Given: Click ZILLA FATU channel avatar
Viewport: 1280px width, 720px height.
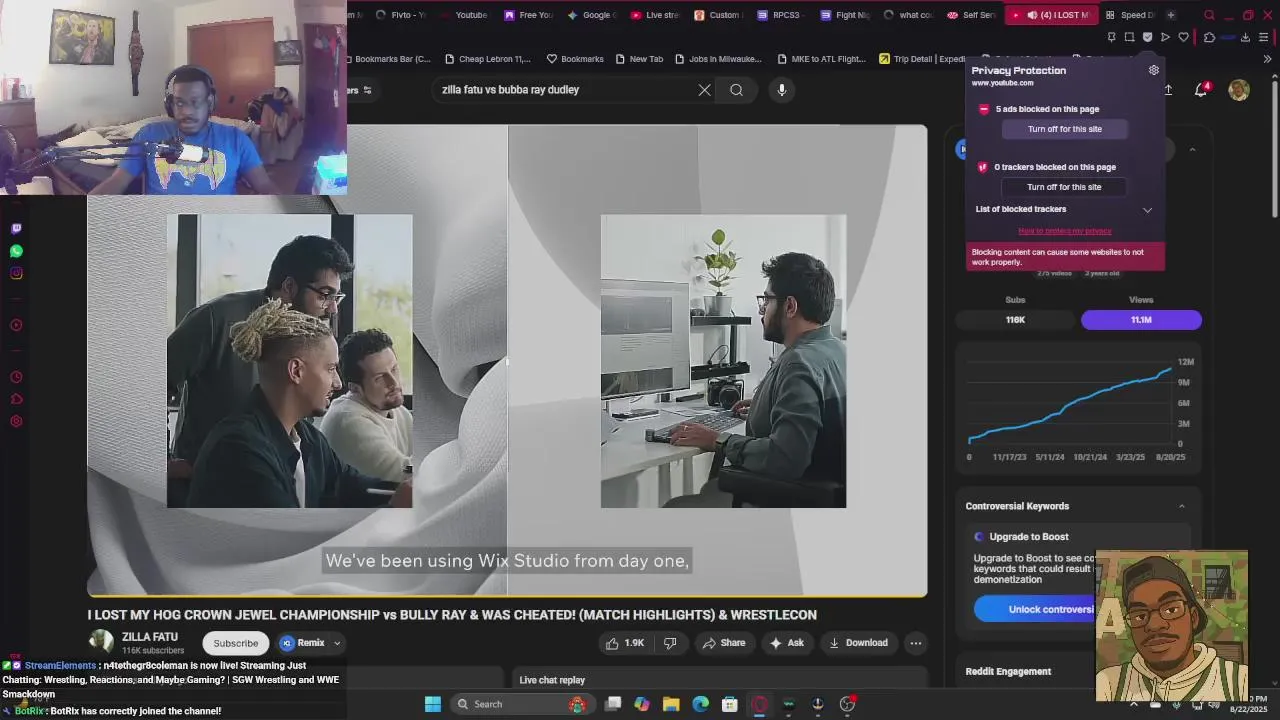Looking at the screenshot, I should coord(101,643).
